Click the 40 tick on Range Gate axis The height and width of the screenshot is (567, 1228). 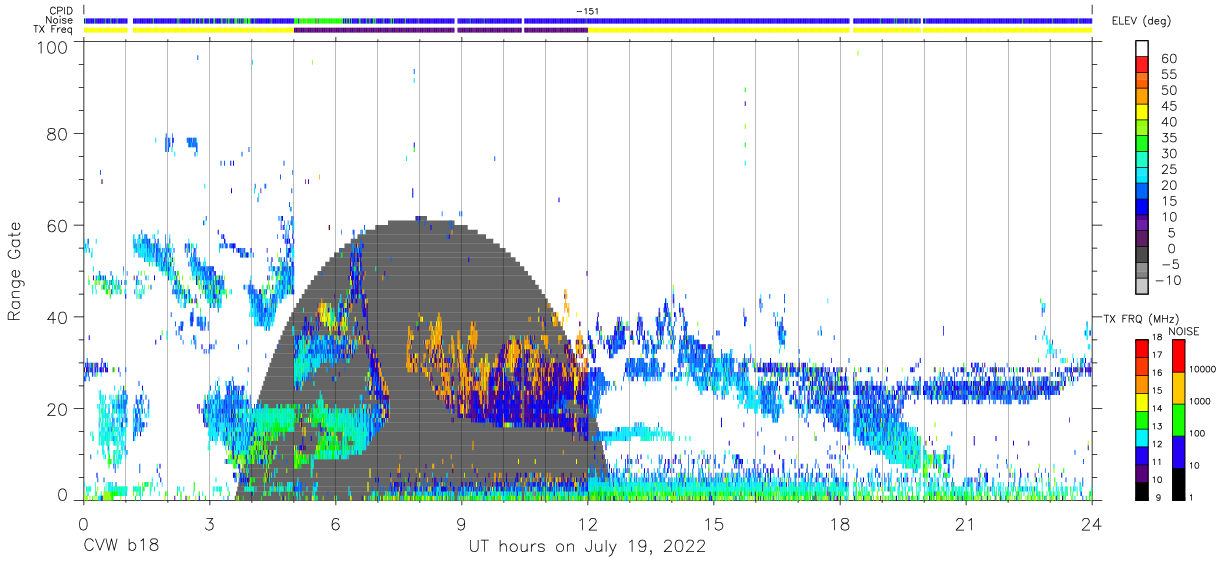58,317
